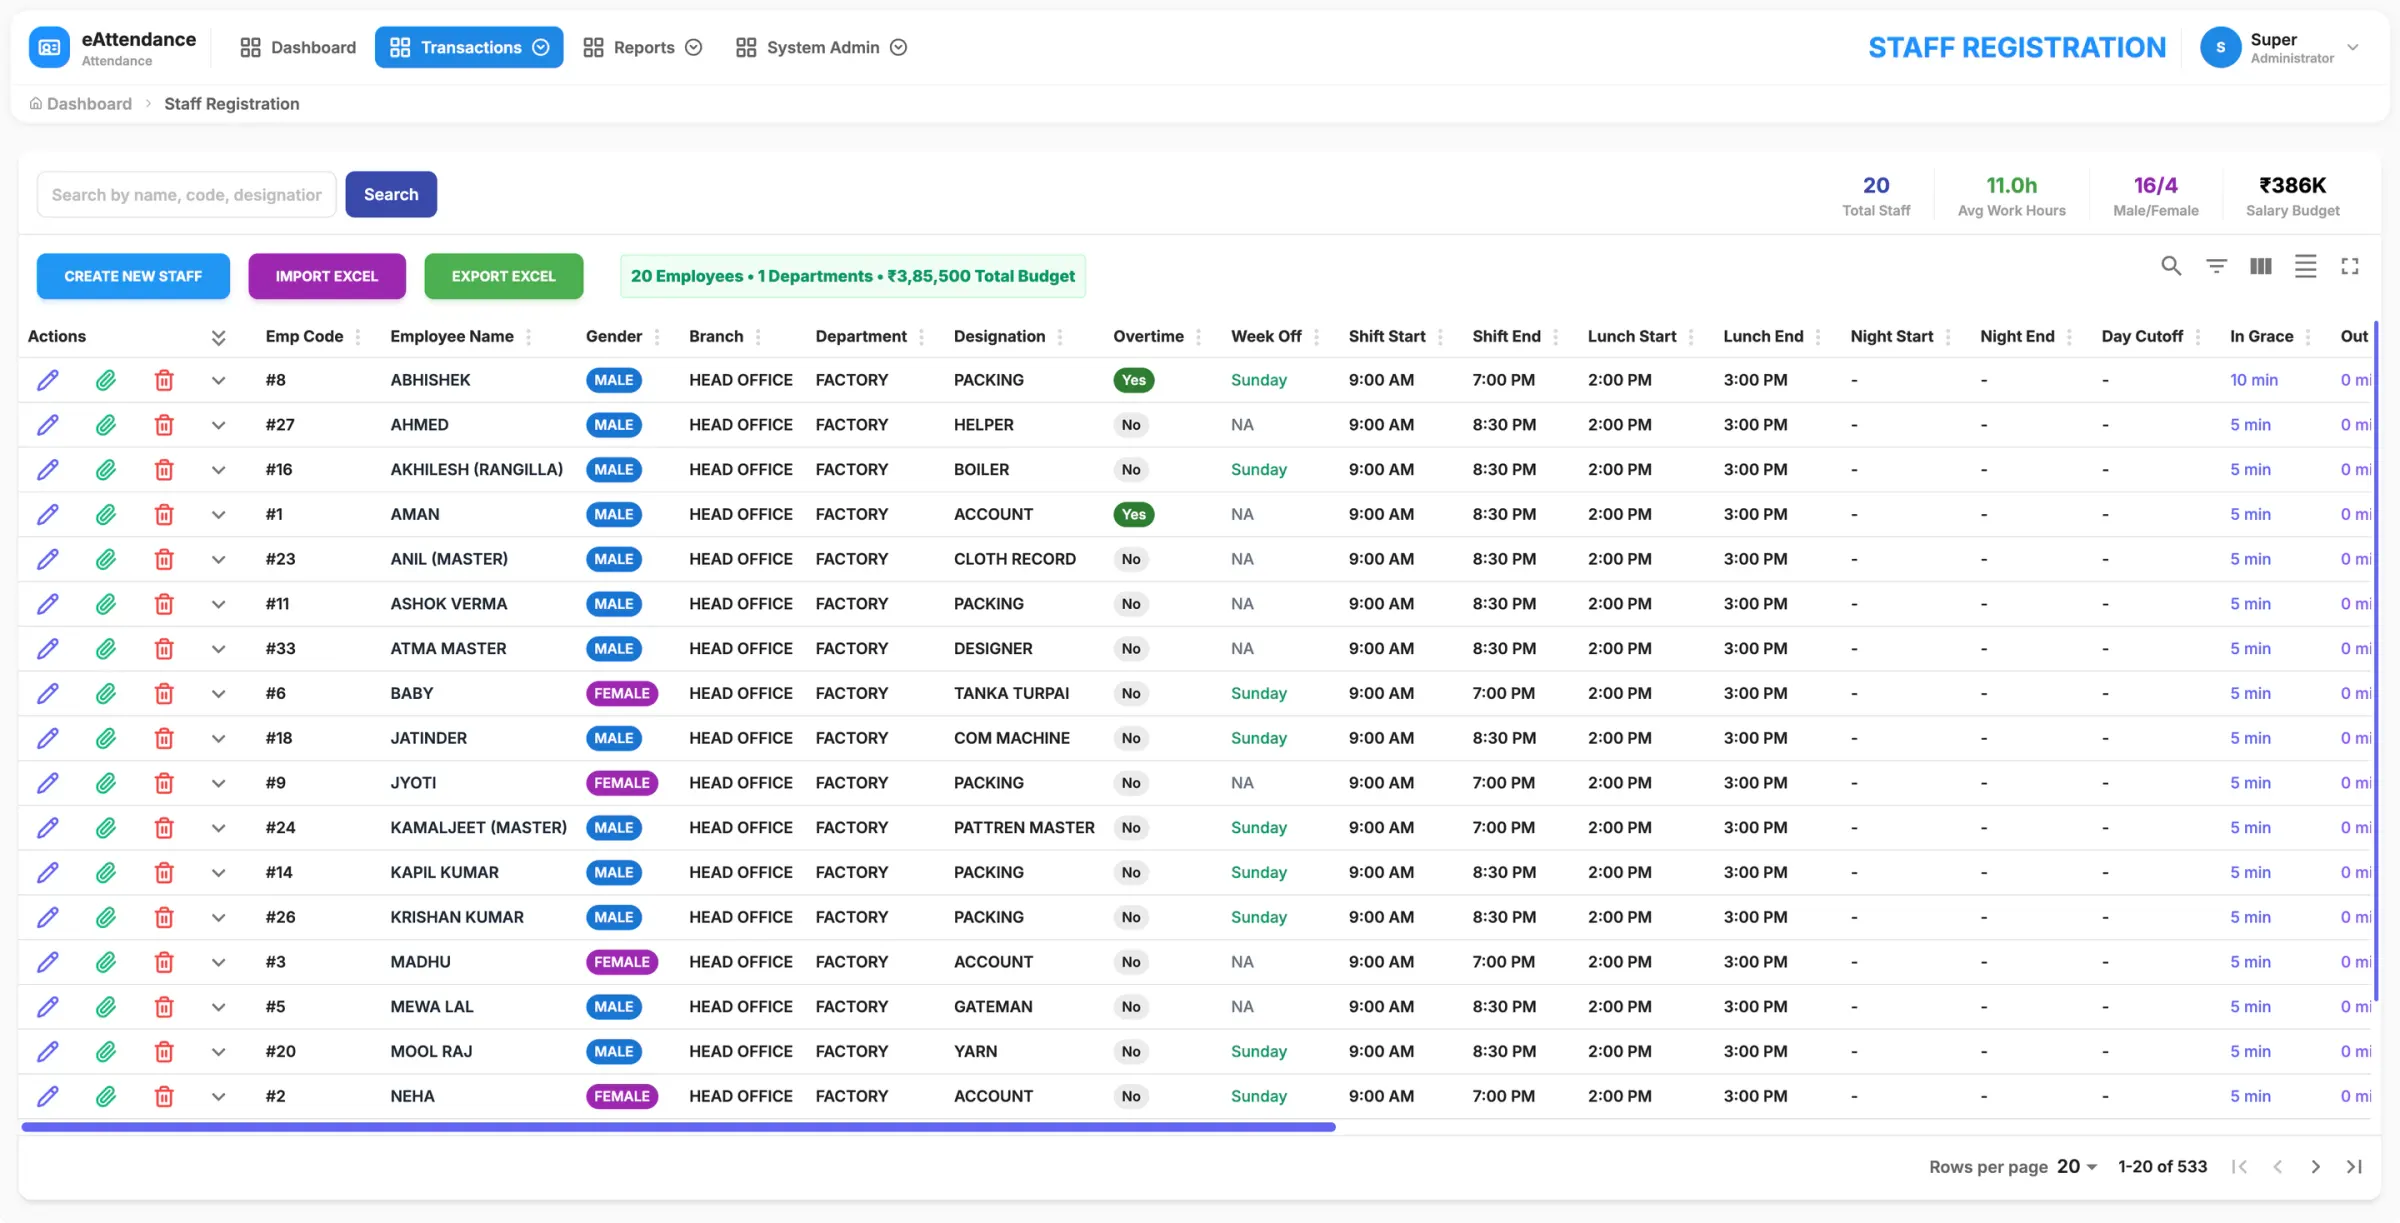The height and width of the screenshot is (1223, 2400).
Task: Delete the AMAN staff row
Action: [164, 514]
